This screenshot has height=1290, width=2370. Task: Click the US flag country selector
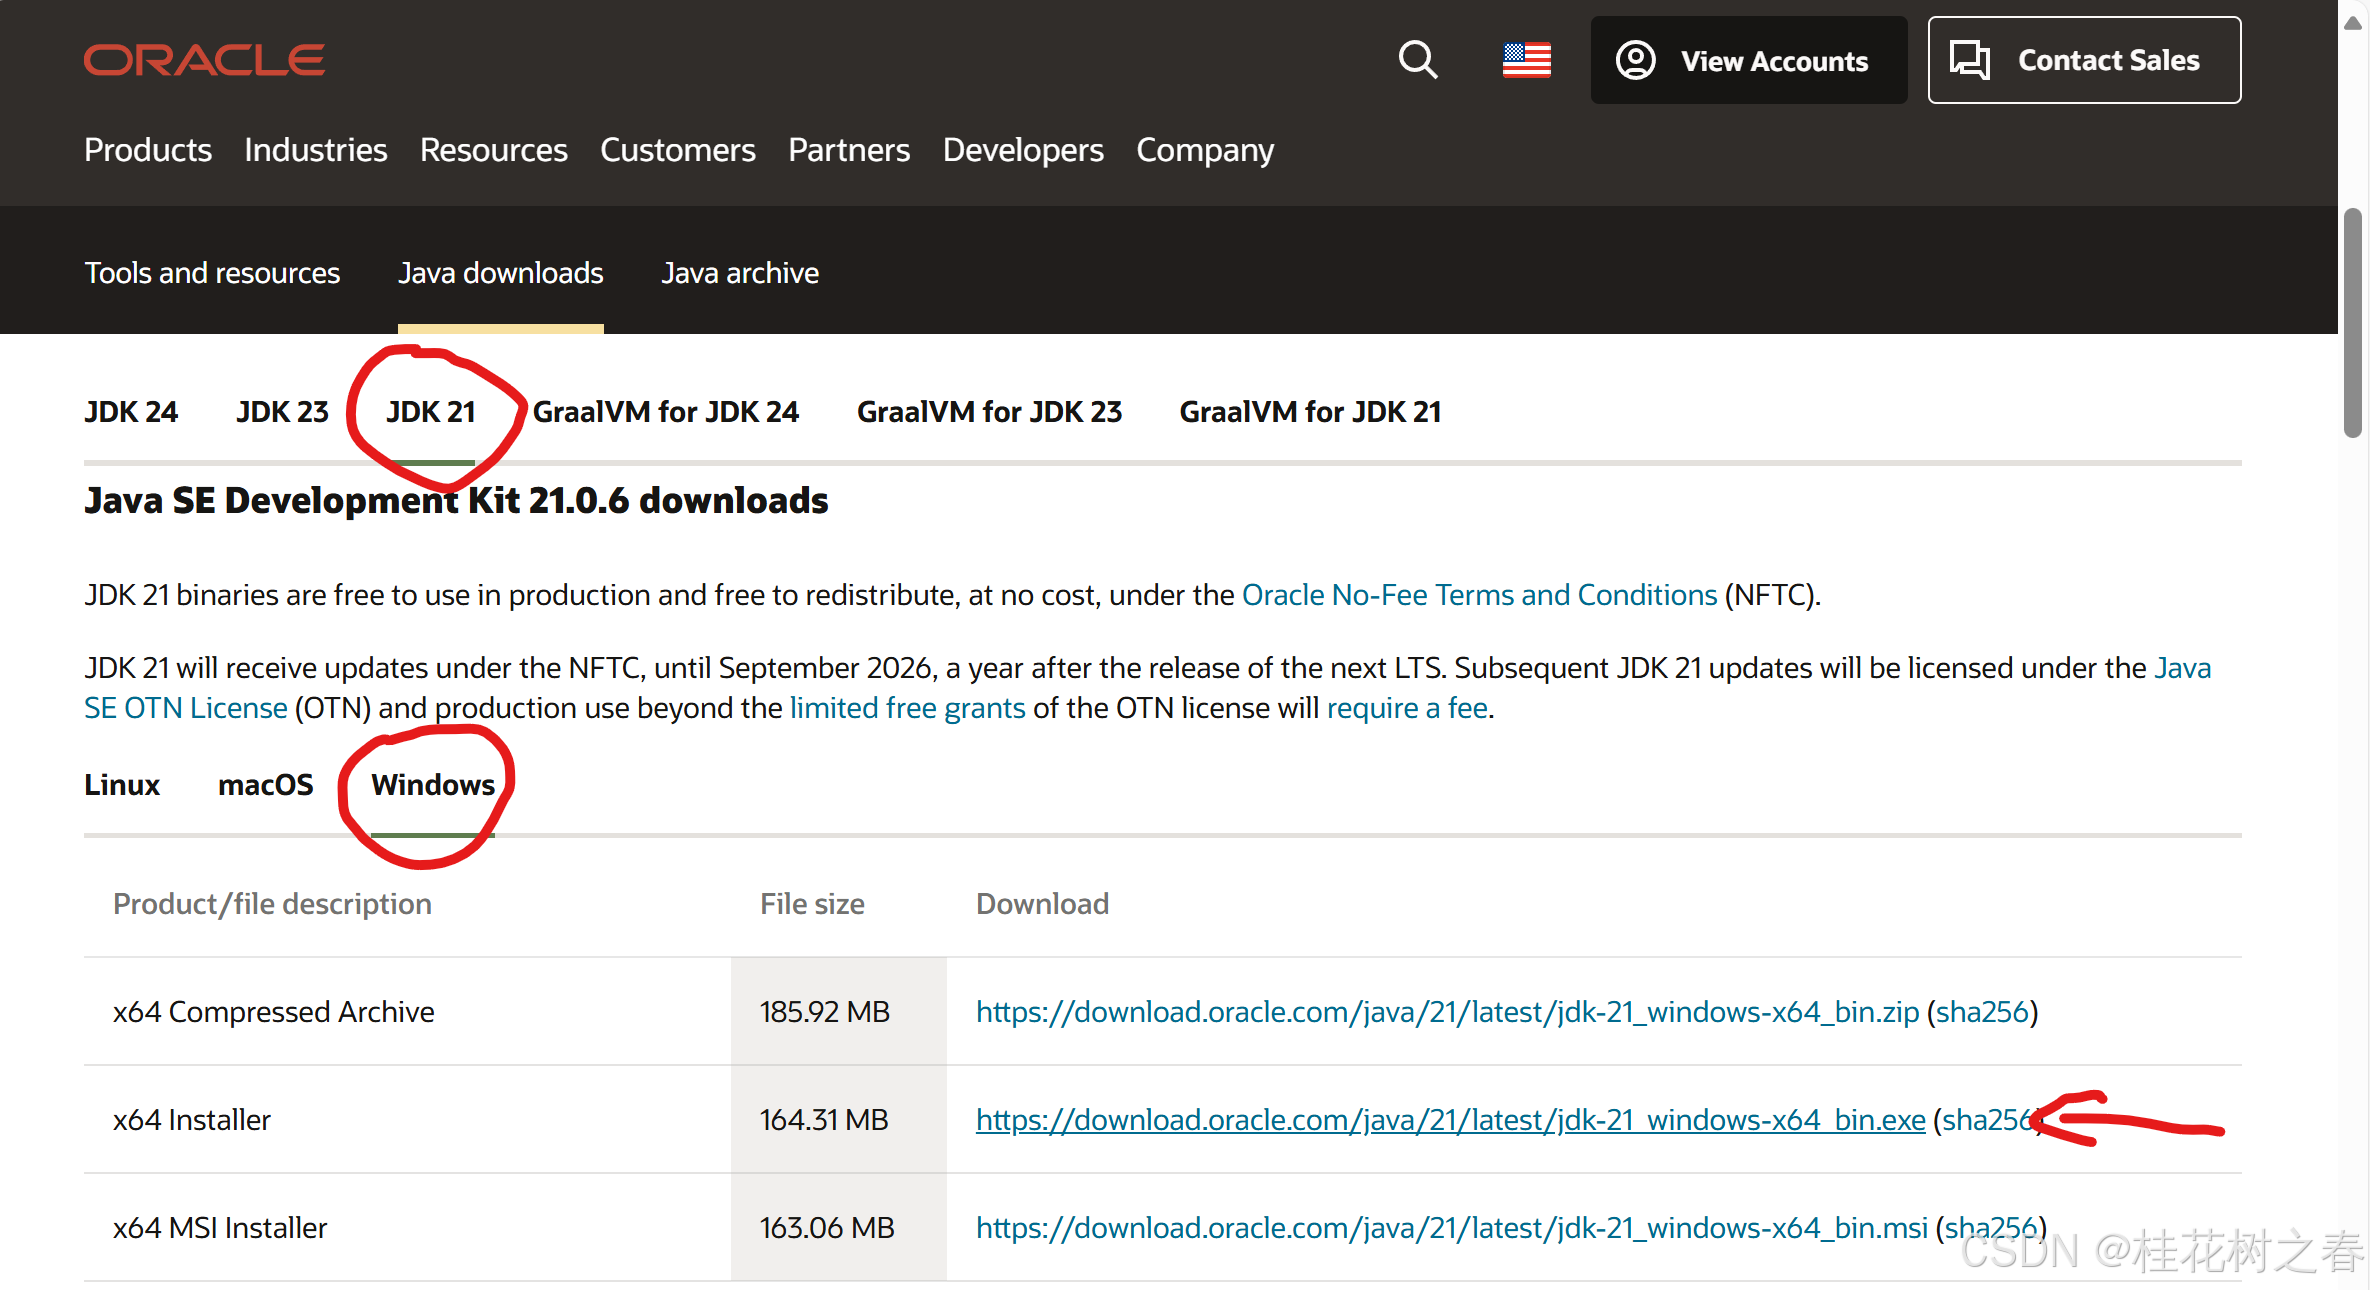[x=1526, y=60]
